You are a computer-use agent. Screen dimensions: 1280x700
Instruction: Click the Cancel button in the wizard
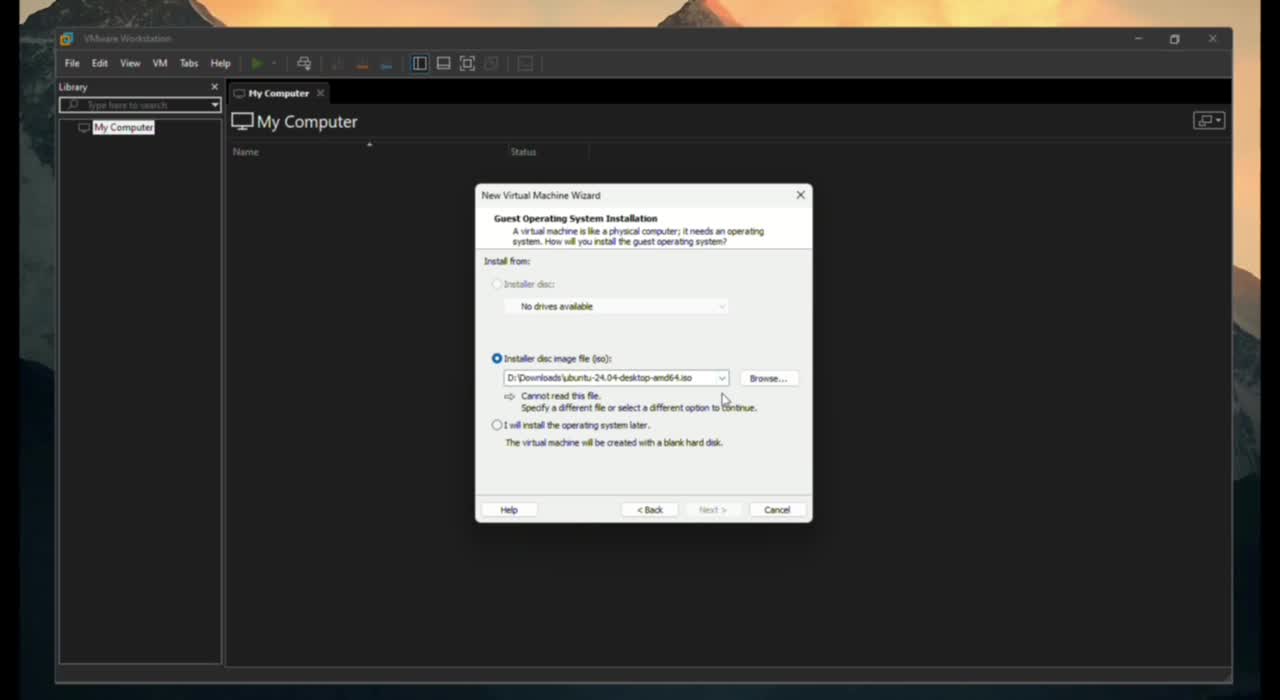tap(777, 510)
